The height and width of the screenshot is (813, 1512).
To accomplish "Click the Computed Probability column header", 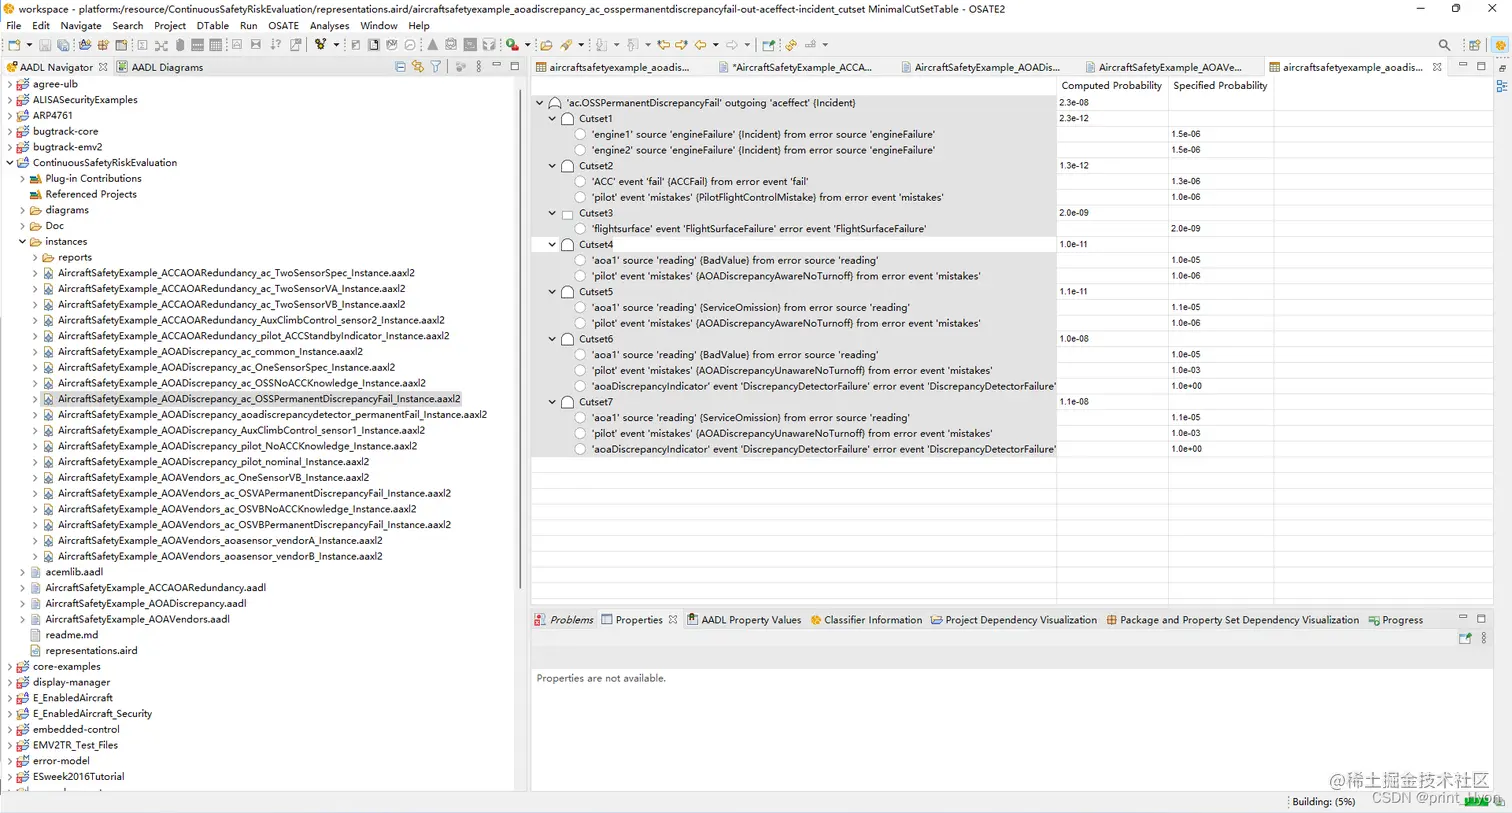I will click(x=1112, y=86).
